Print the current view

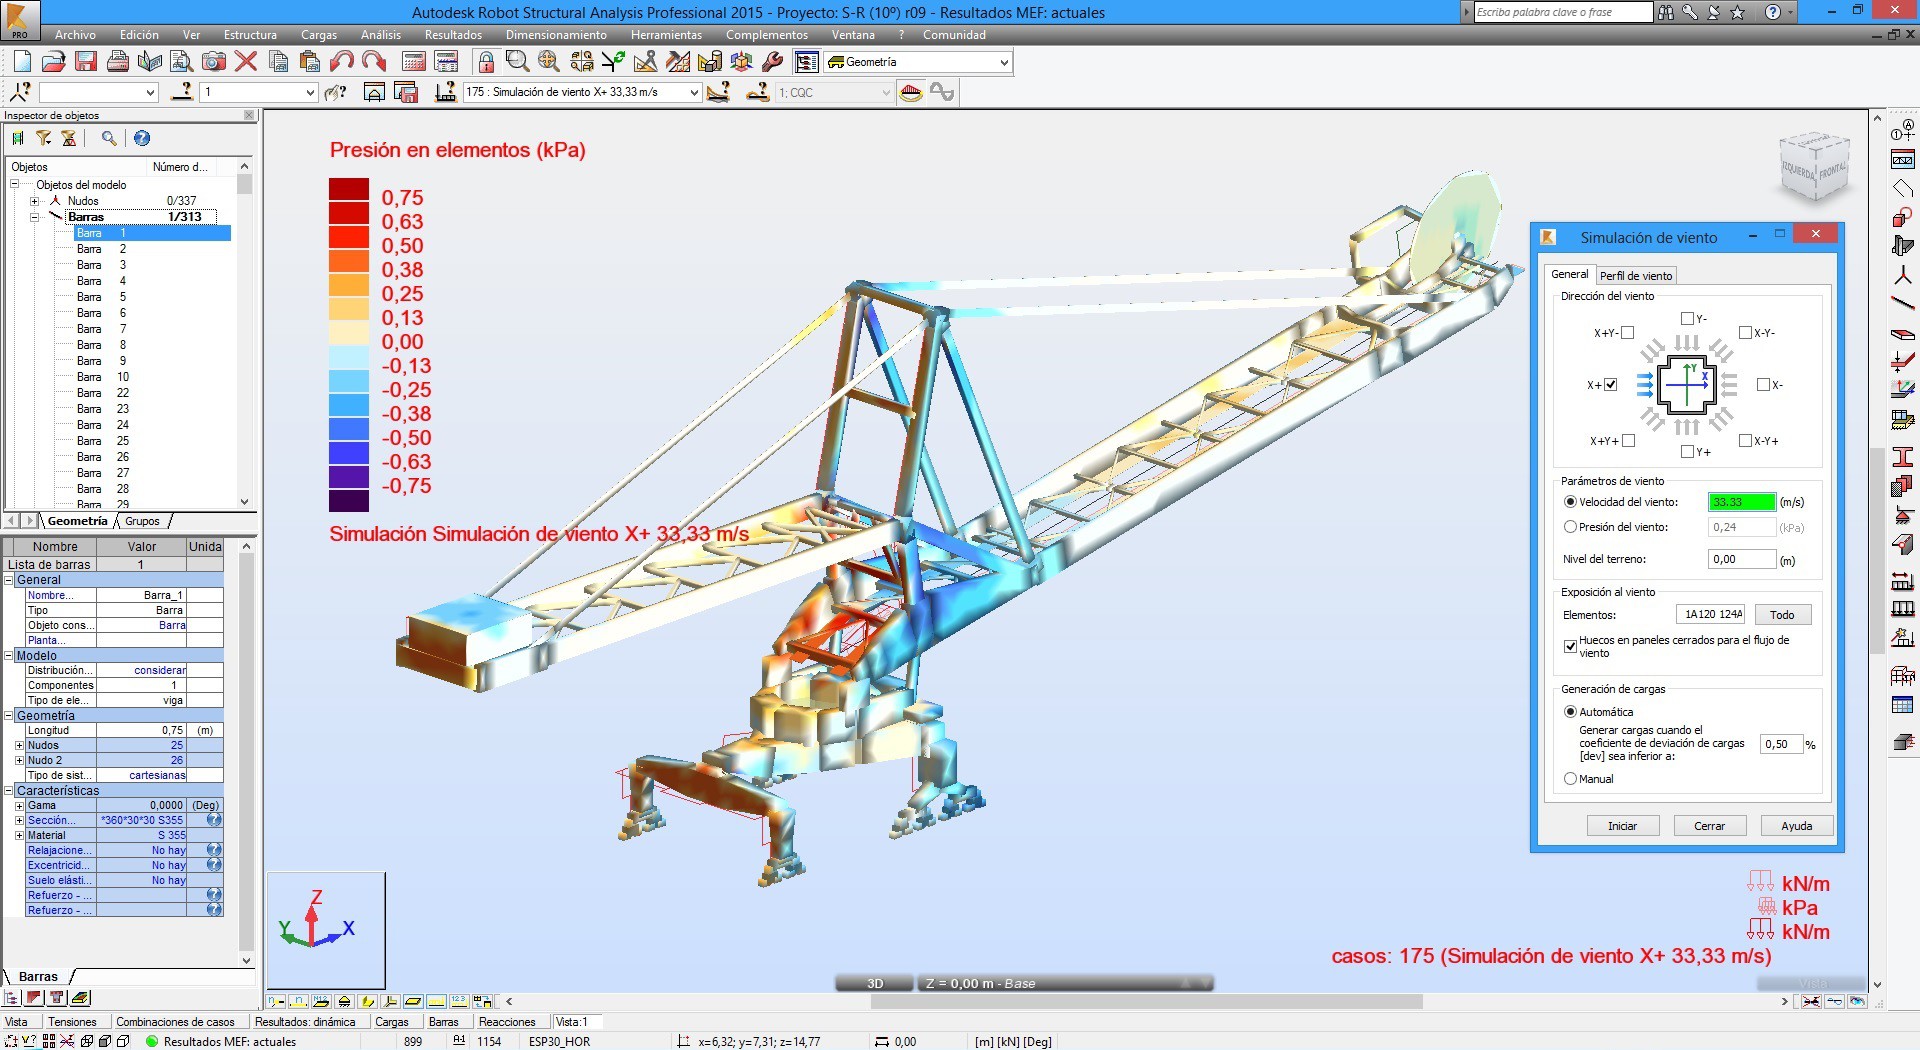point(118,62)
